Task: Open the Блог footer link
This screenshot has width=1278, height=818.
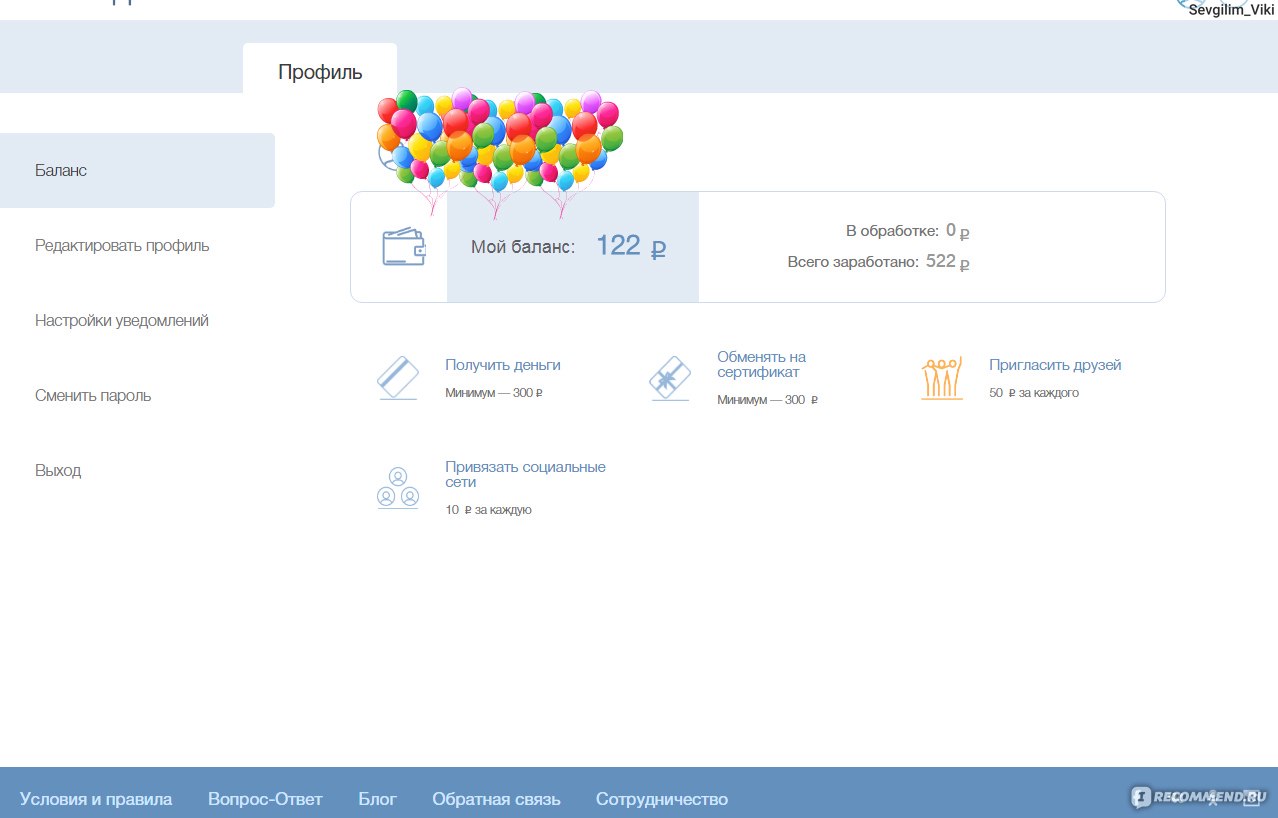Action: (378, 799)
